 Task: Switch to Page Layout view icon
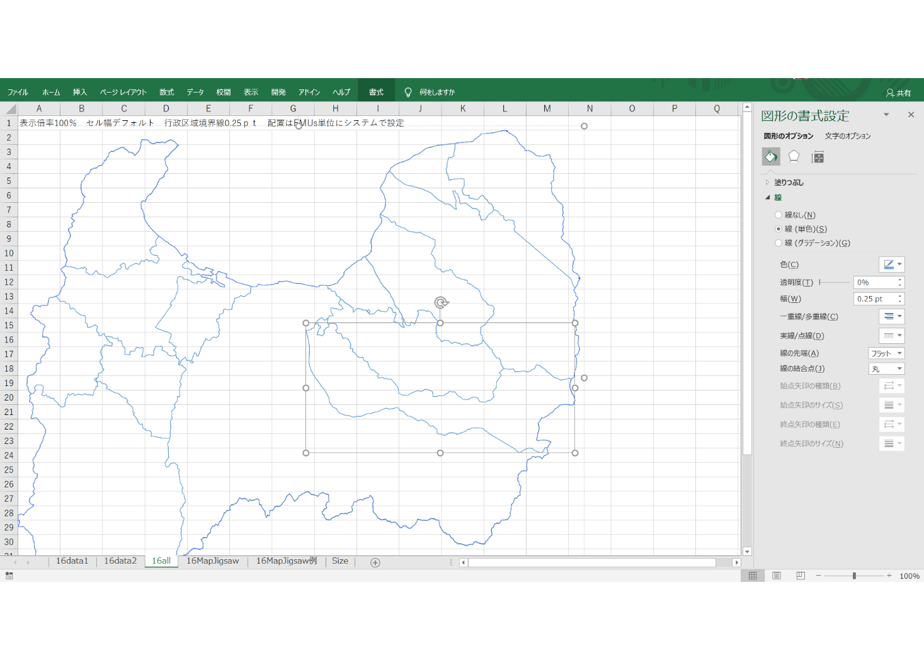(777, 576)
